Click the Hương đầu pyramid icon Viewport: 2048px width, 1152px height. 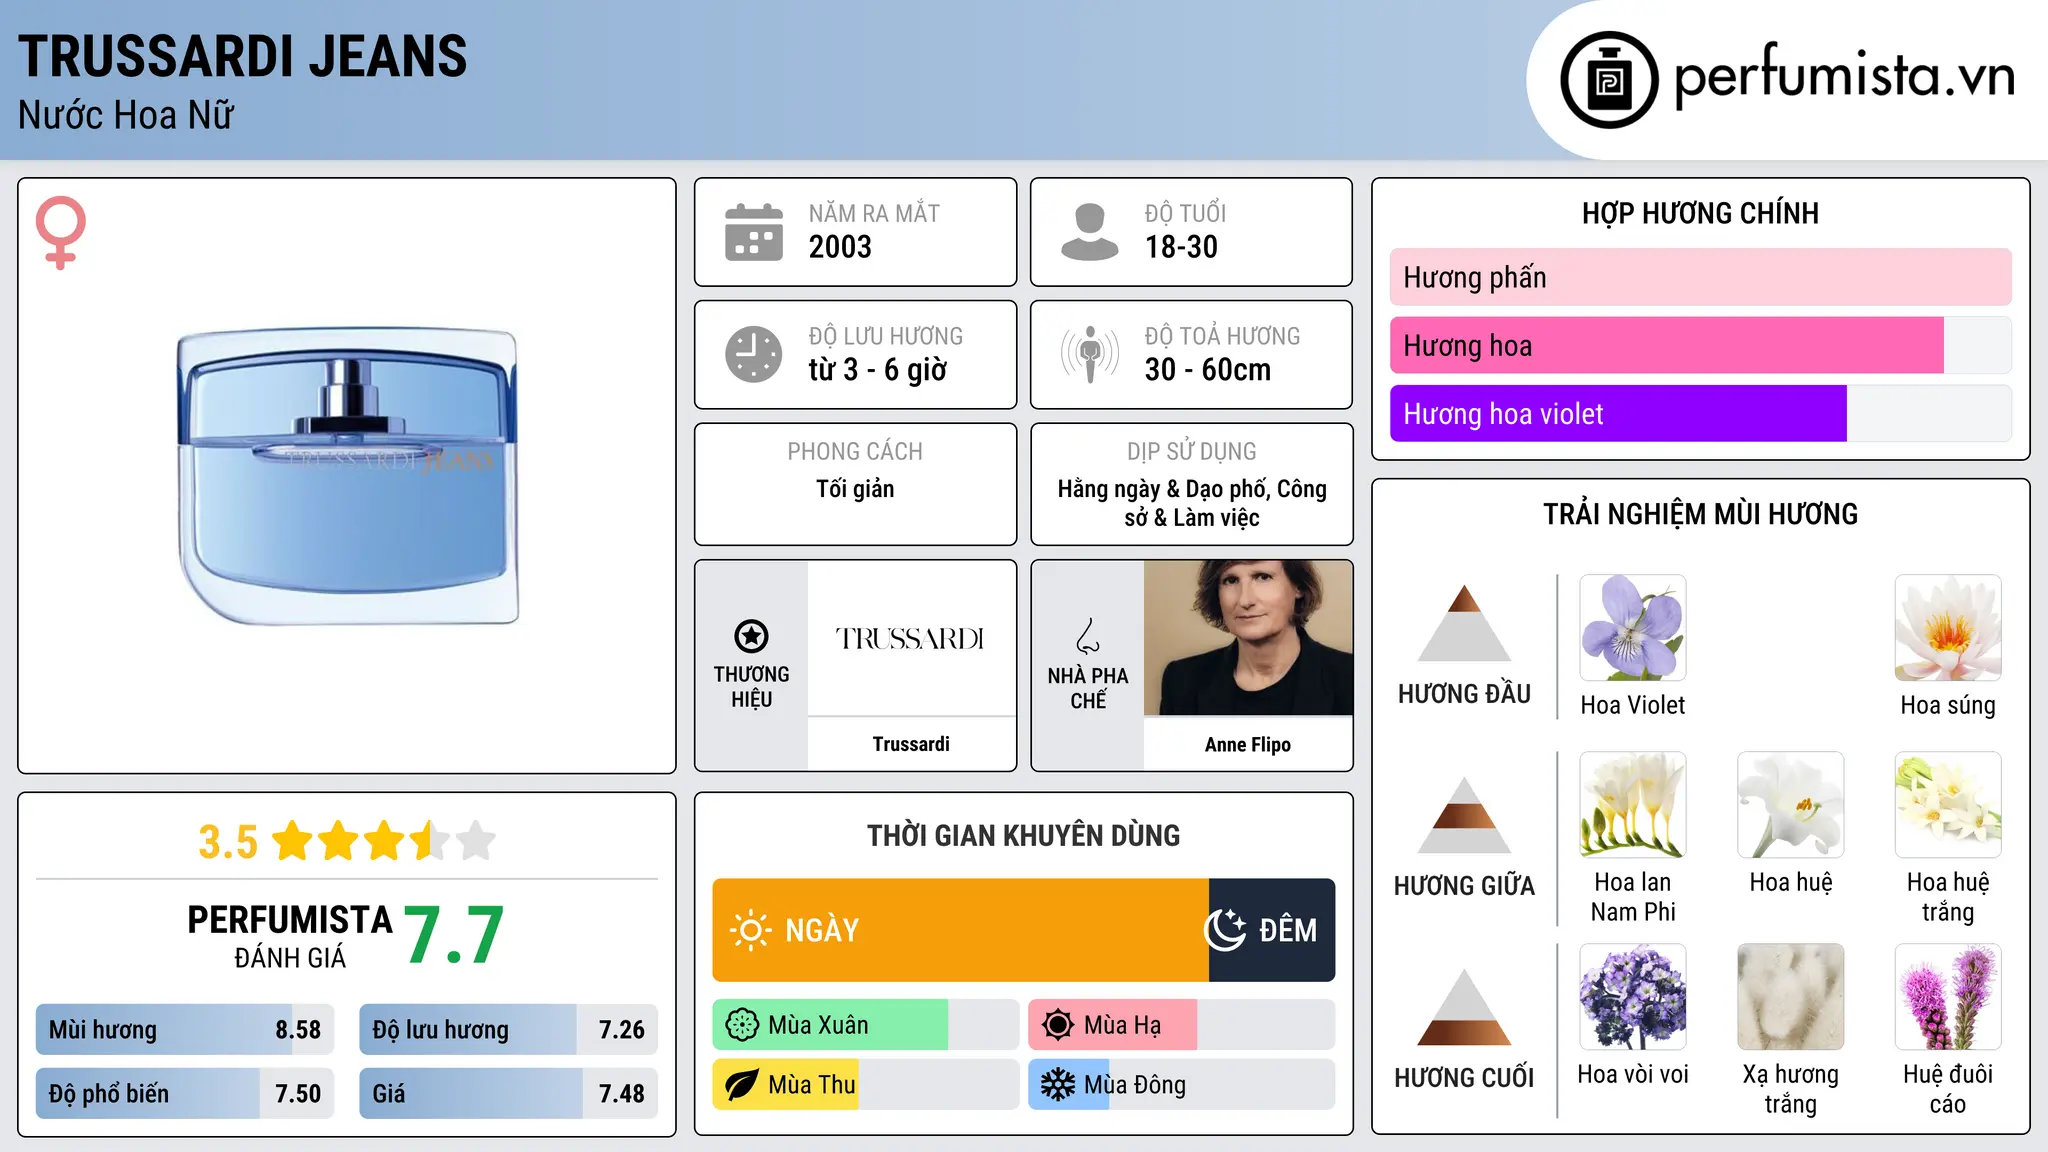click(1464, 623)
